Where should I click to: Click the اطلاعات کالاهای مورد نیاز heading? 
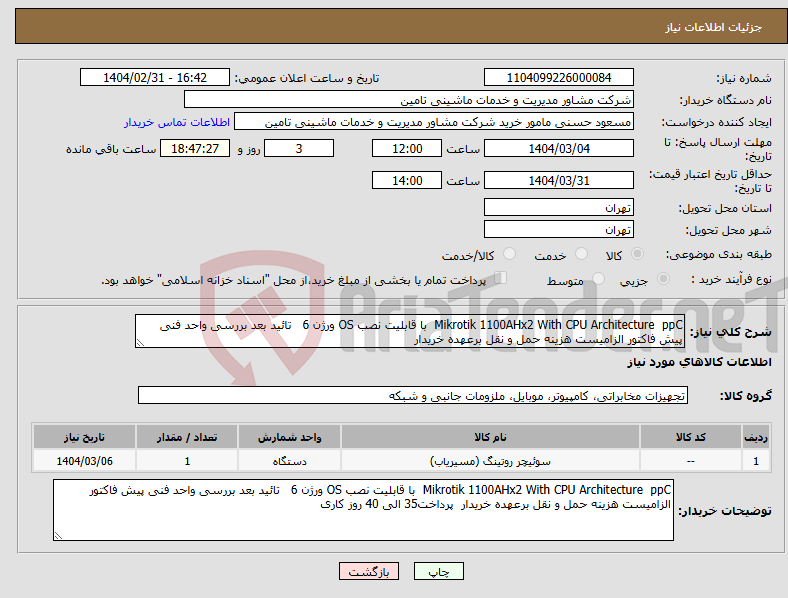(x=699, y=362)
